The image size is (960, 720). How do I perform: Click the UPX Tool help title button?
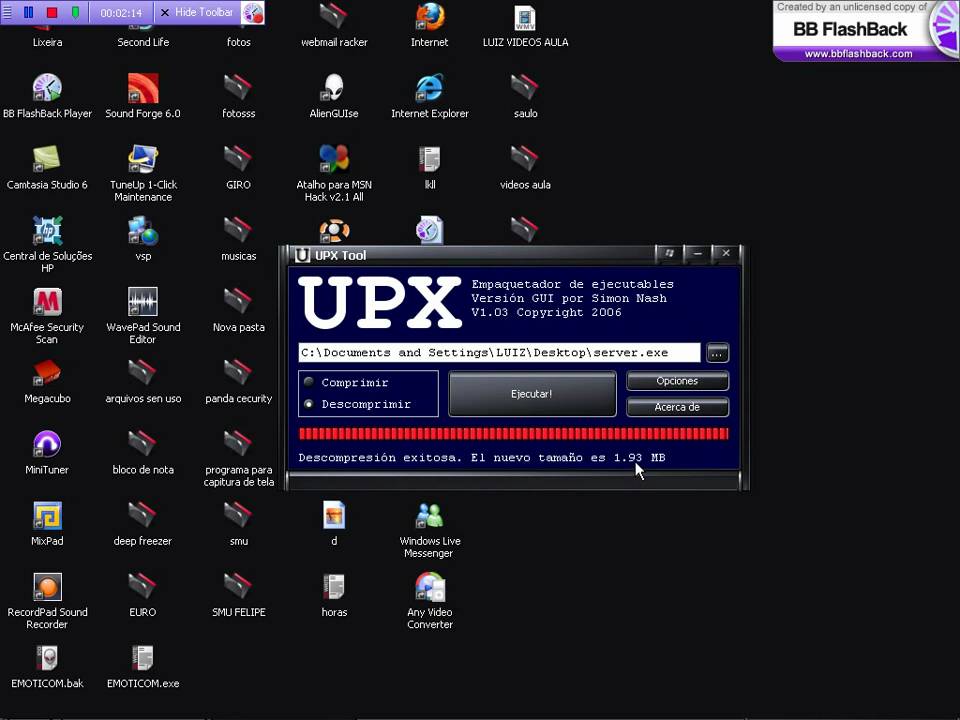(x=669, y=253)
